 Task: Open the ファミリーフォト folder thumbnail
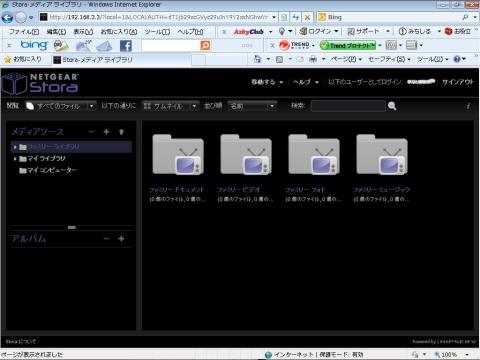[314, 154]
